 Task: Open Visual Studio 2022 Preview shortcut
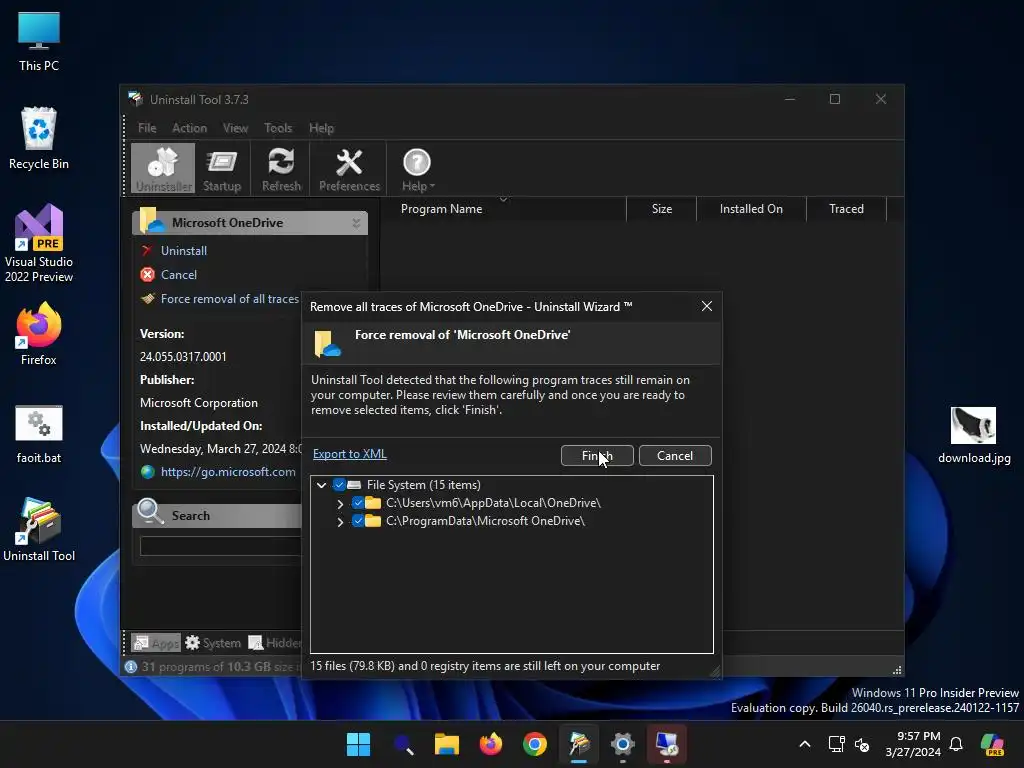point(39,243)
